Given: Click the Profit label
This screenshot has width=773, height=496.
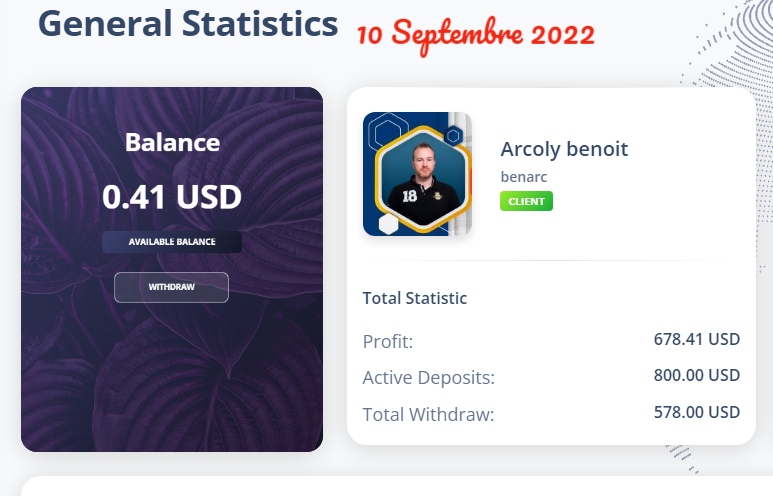Looking at the screenshot, I should pos(388,341).
